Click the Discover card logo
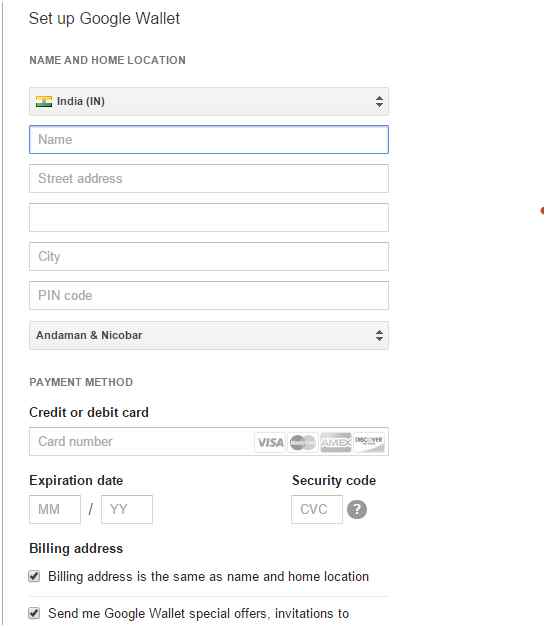This screenshot has height=627, width=546. pos(369,442)
